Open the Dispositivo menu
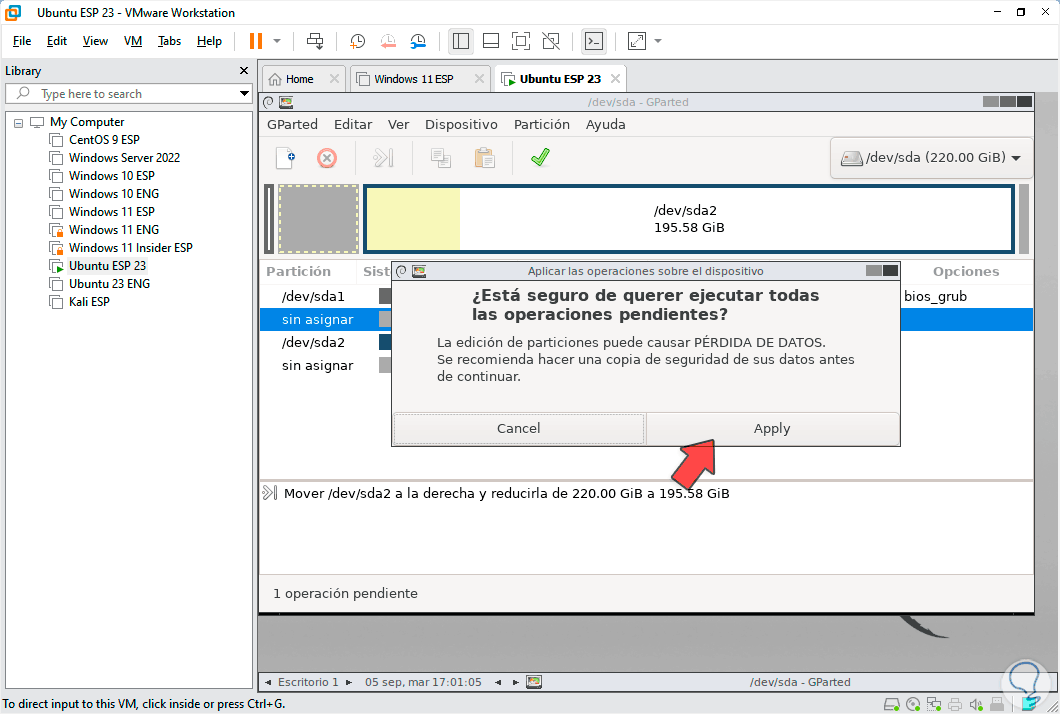The width and height of the screenshot is (1060, 714). [x=461, y=124]
